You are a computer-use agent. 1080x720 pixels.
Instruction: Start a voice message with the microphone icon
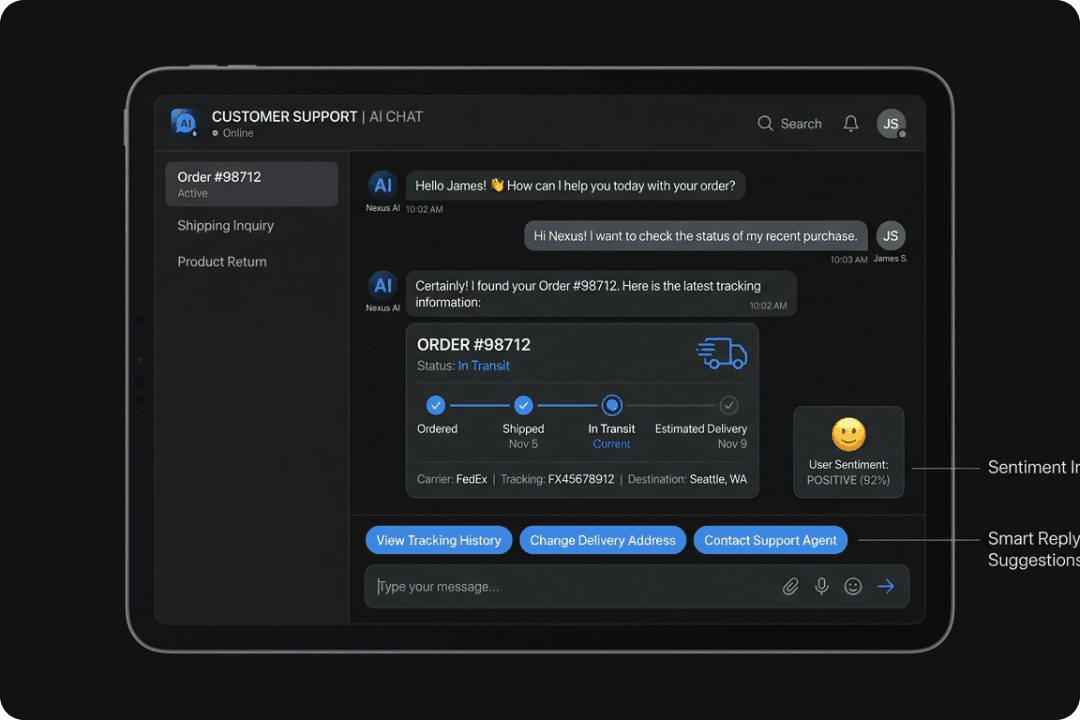coord(822,586)
